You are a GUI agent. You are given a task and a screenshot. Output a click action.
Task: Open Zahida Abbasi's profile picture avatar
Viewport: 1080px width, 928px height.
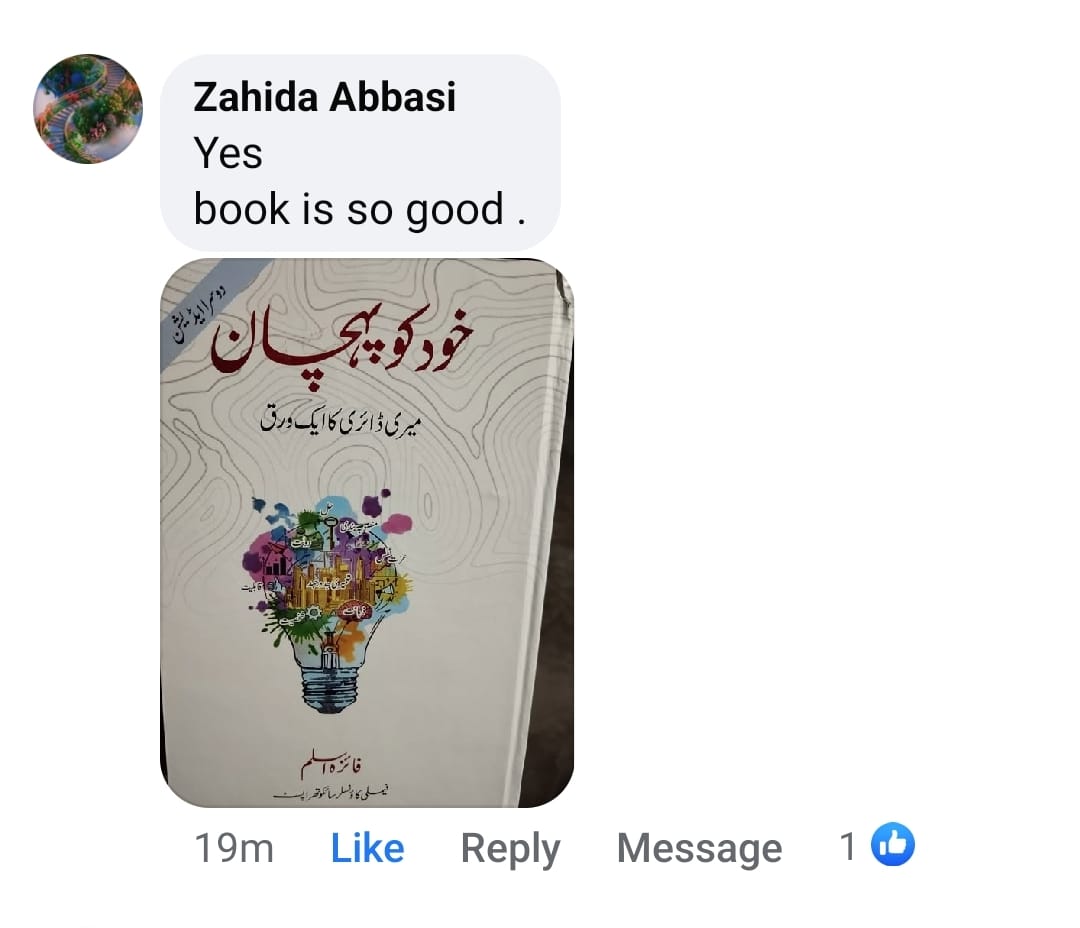pyautogui.click(x=87, y=109)
